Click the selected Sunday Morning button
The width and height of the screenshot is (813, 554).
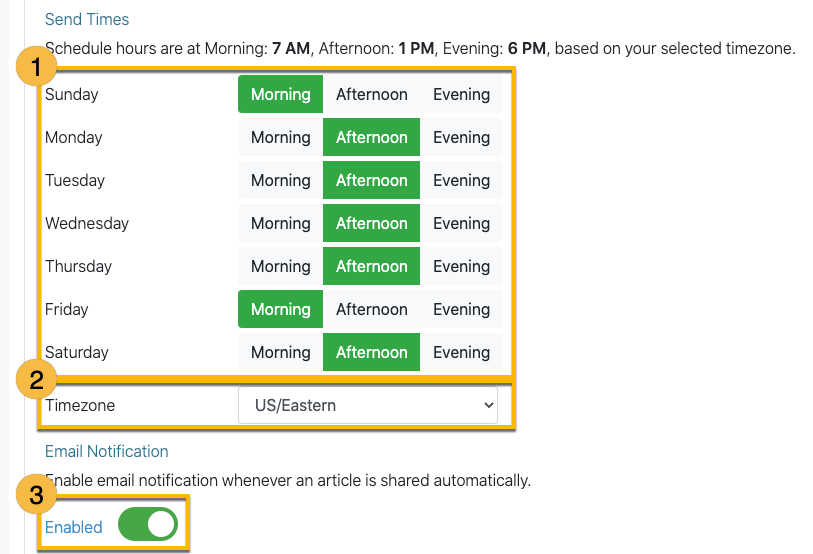(281, 94)
